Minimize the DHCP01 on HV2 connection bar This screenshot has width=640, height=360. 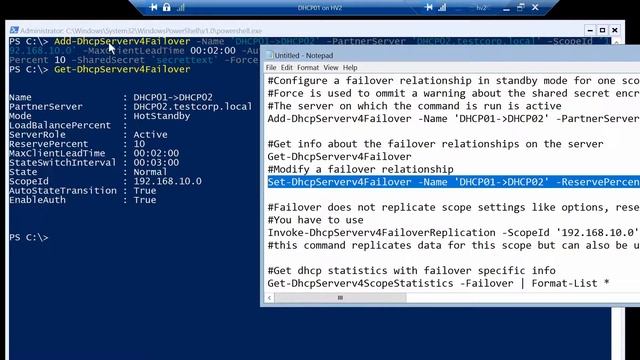pyautogui.click(x=506, y=8)
